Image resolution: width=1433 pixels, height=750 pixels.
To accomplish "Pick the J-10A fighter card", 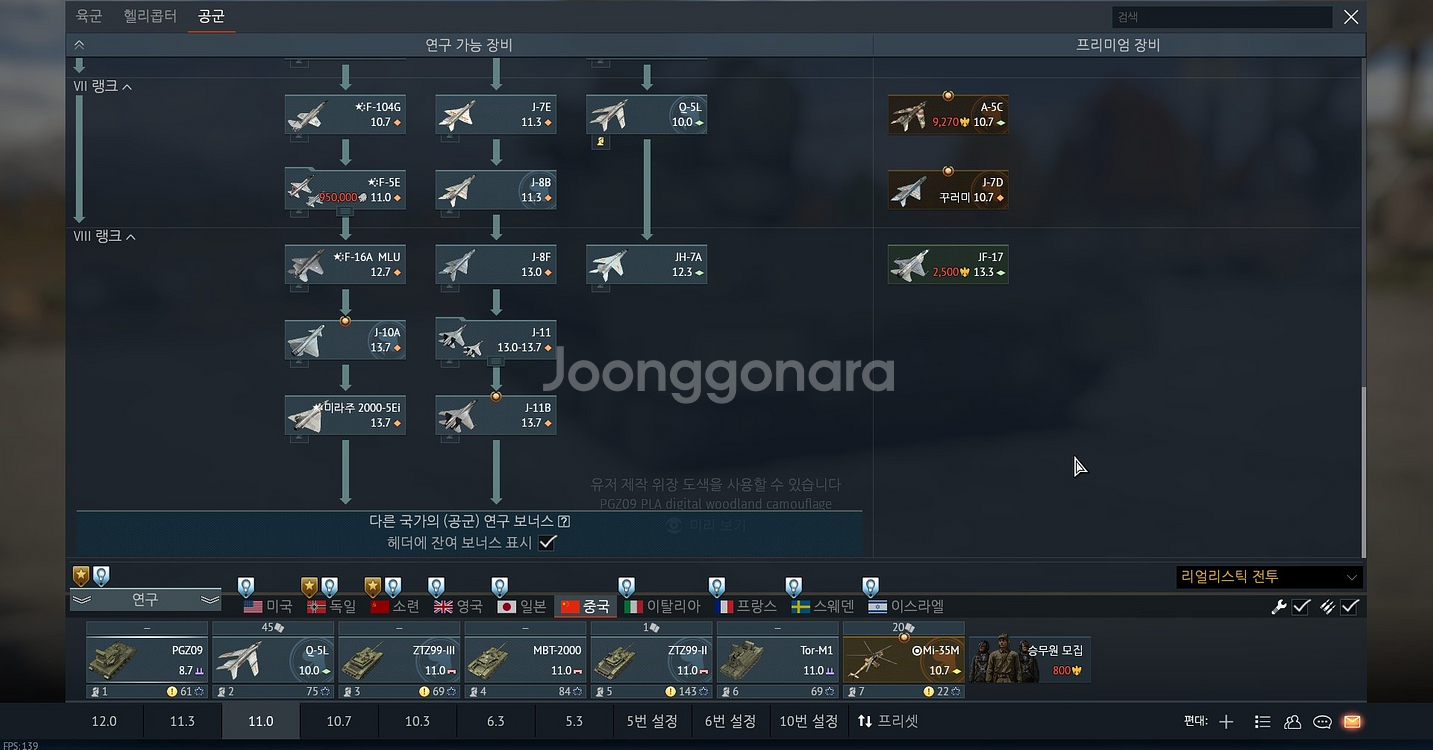I will tap(345, 339).
